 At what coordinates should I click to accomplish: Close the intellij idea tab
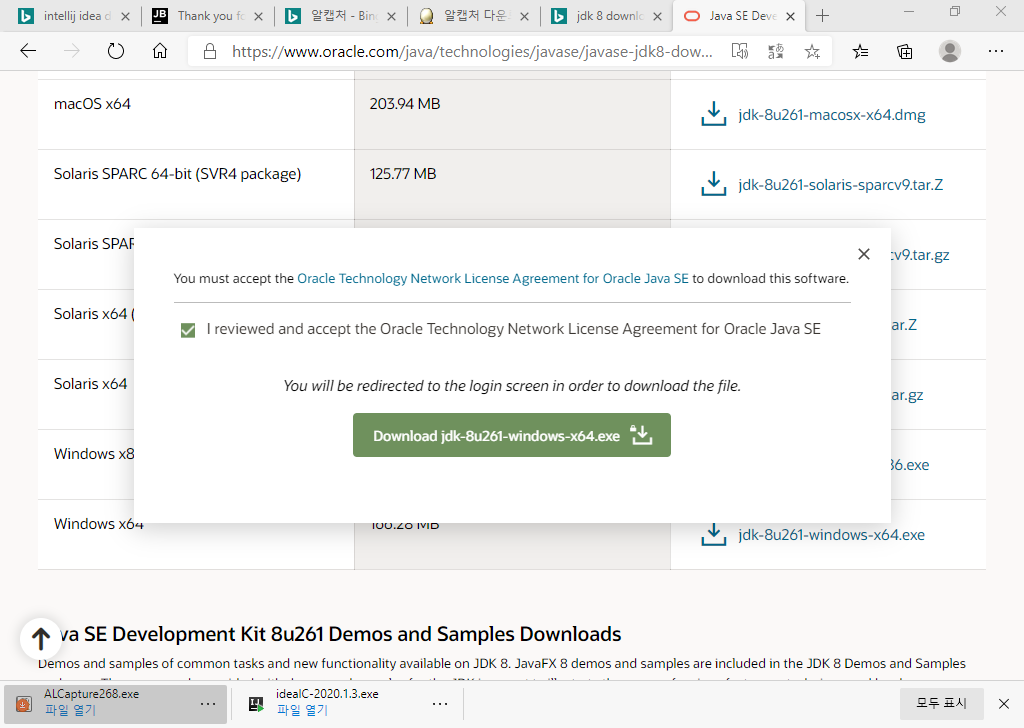pos(125,16)
